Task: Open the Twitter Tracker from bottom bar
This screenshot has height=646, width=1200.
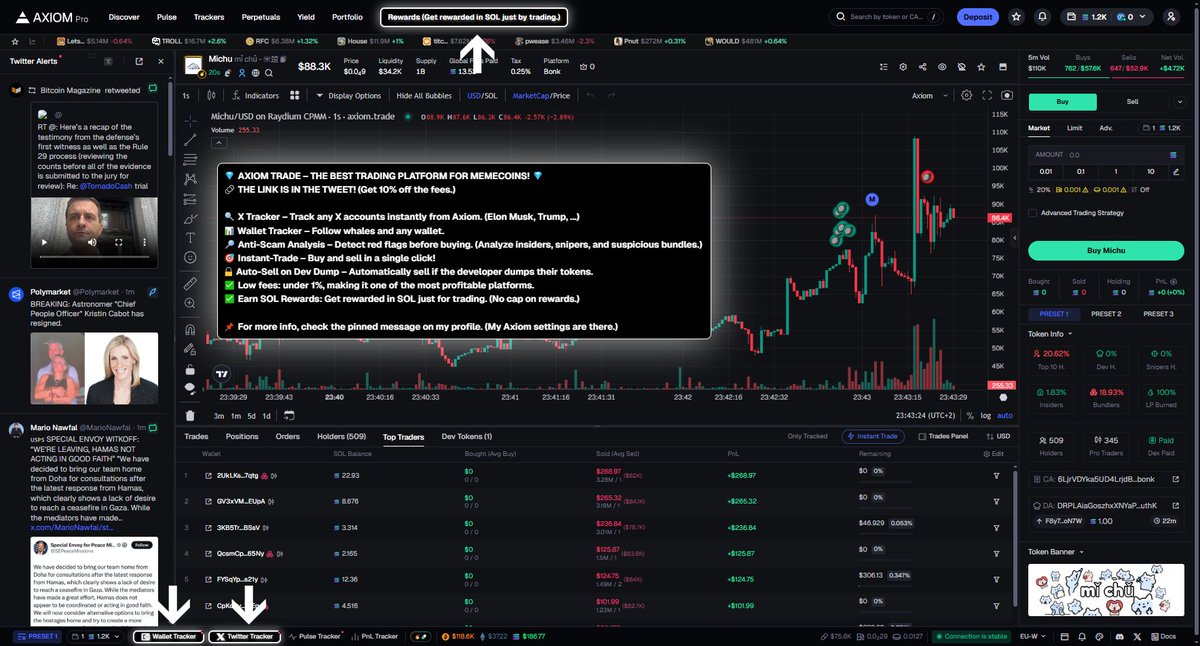Action: [245, 636]
